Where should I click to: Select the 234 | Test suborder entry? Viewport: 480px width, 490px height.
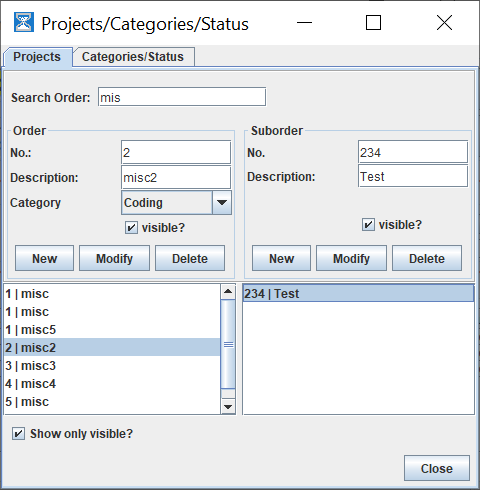click(358, 294)
